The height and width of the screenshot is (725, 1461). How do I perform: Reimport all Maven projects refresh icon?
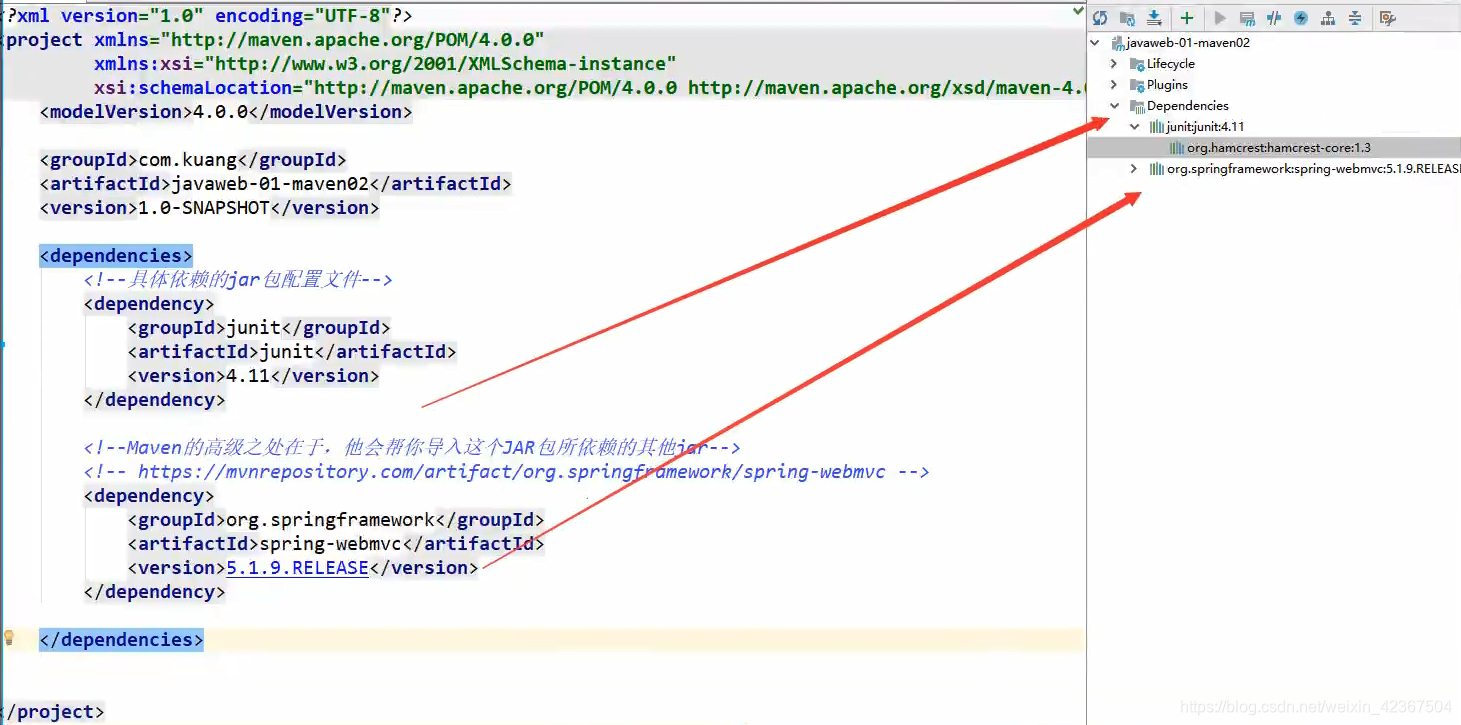[x=1100, y=18]
